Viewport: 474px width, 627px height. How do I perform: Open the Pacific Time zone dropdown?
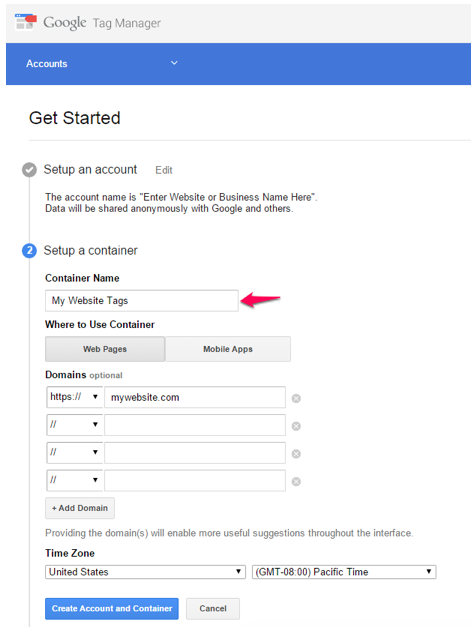pos(344,572)
